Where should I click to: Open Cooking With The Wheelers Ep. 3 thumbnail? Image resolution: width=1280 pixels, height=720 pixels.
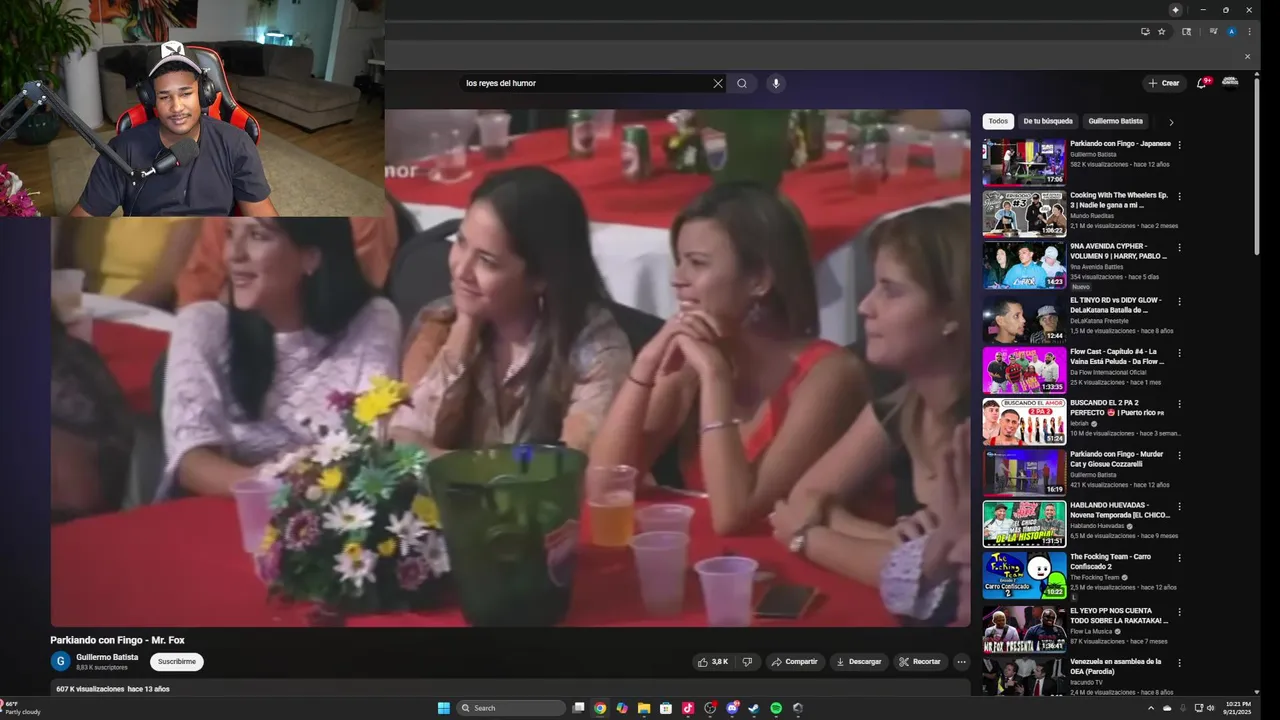[x=1024, y=213]
